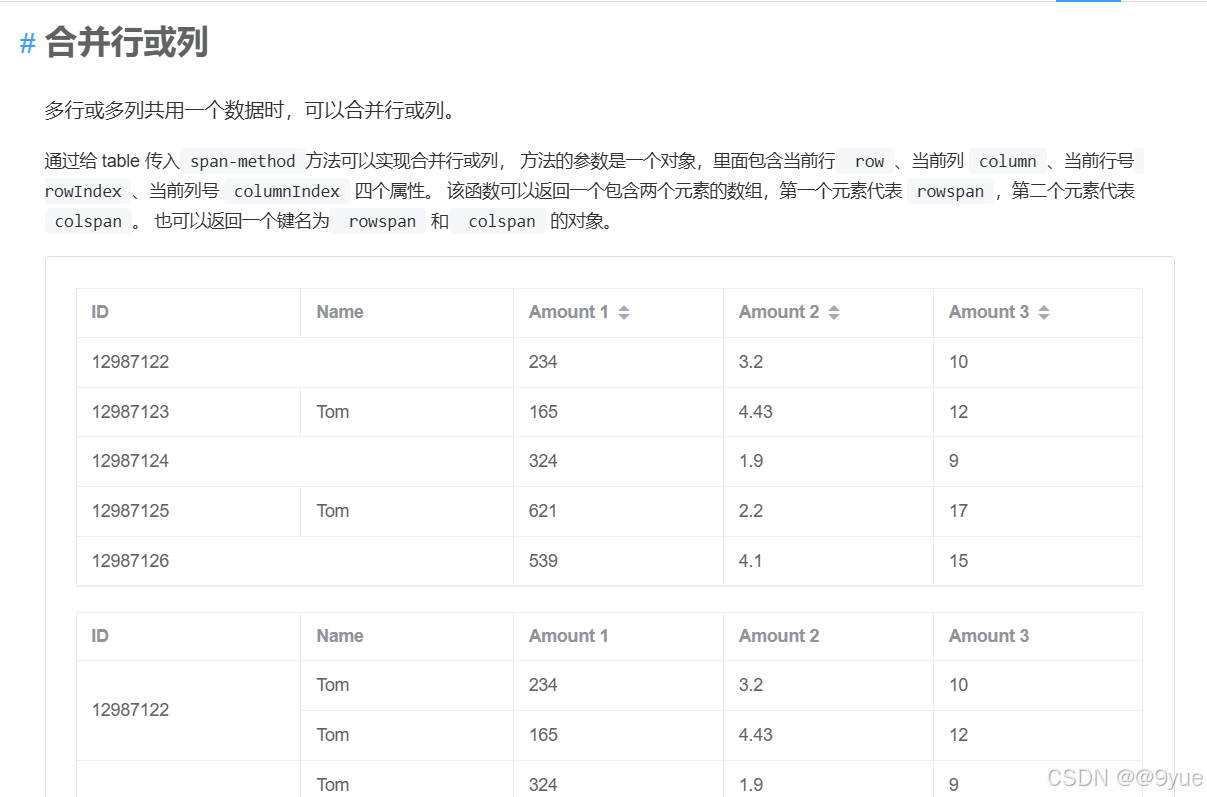Sort the first table by Amount 1
The height and width of the screenshot is (797, 1207).
point(623,312)
